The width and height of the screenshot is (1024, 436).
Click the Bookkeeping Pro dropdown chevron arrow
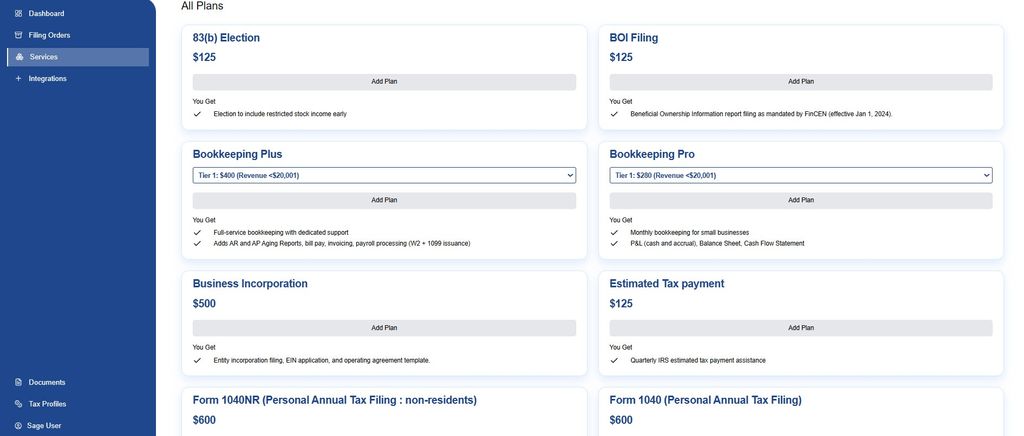[986, 175]
